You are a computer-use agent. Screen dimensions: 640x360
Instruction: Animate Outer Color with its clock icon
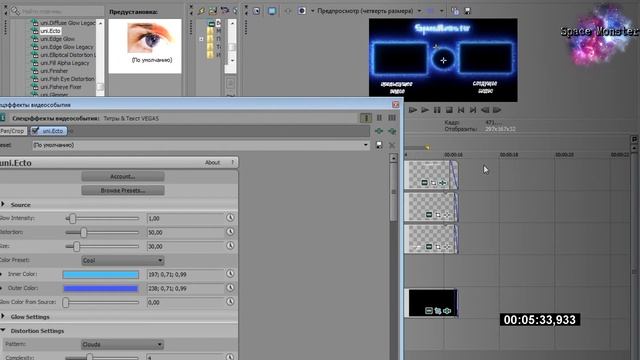[x=230, y=288]
